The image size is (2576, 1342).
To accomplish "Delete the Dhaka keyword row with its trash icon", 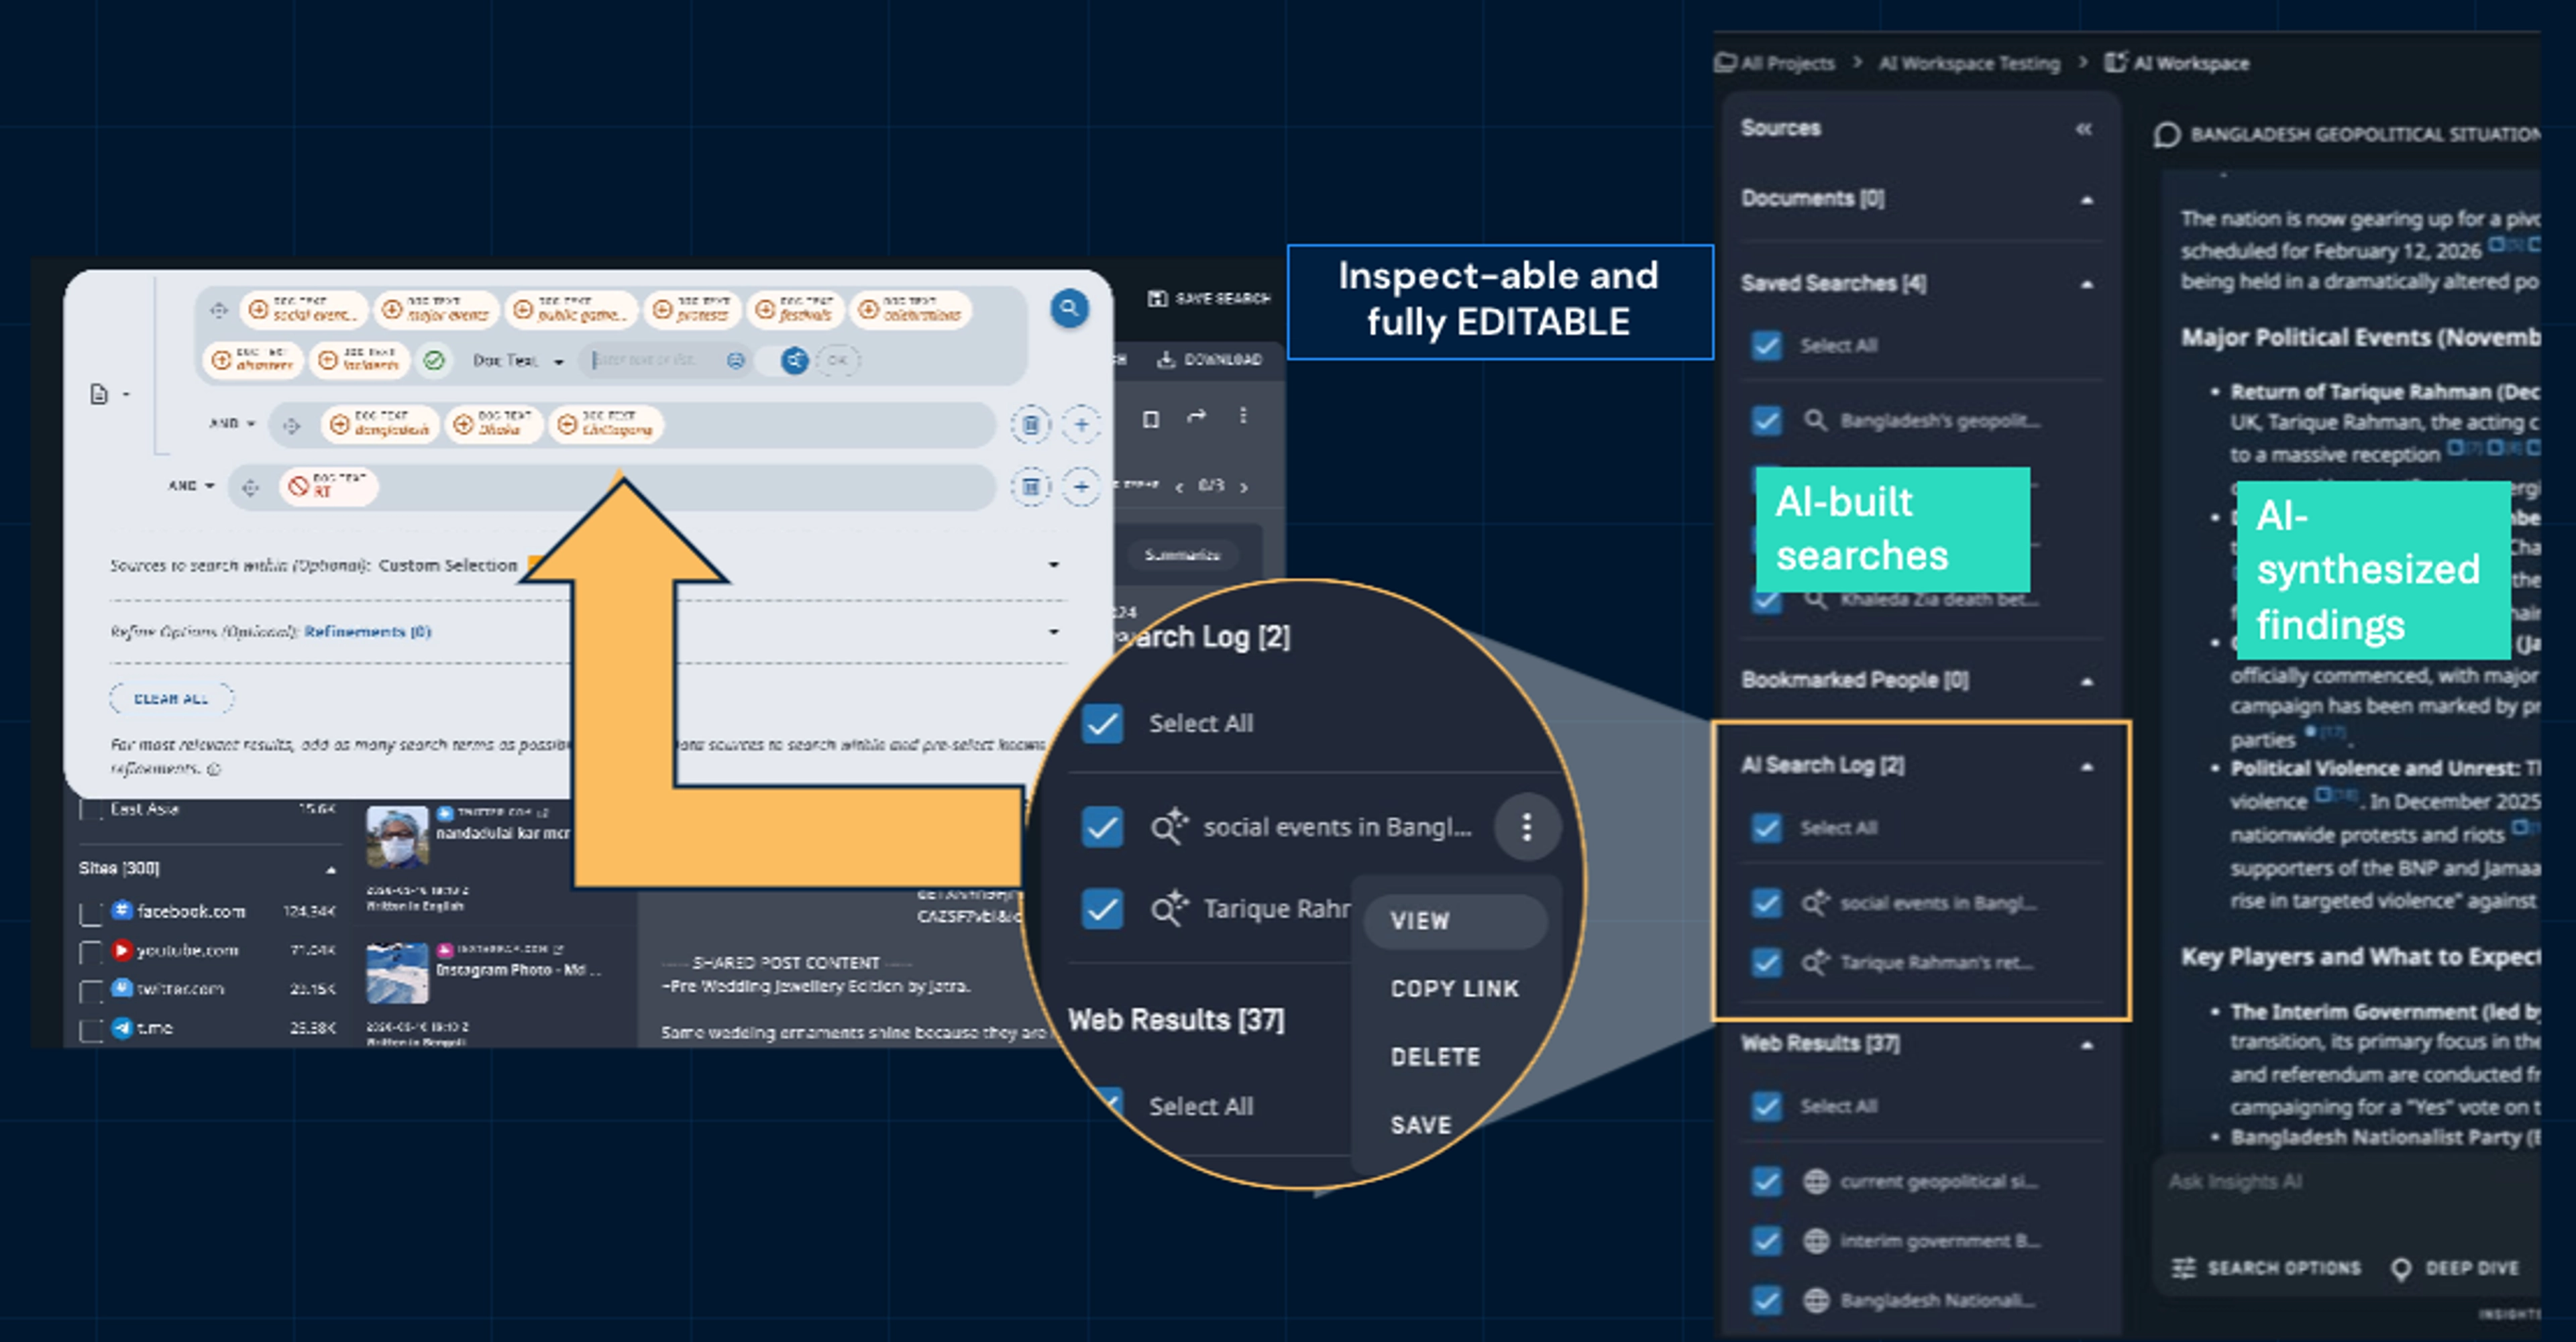I will coord(1030,425).
